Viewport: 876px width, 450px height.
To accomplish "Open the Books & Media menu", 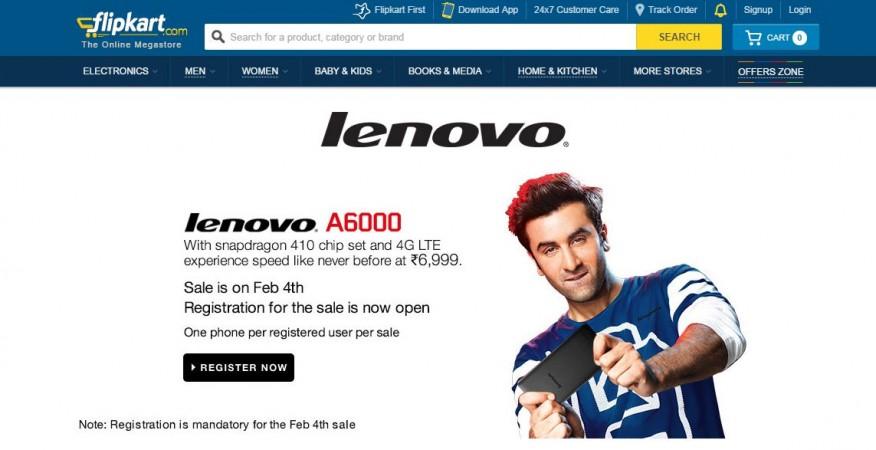I will [449, 71].
